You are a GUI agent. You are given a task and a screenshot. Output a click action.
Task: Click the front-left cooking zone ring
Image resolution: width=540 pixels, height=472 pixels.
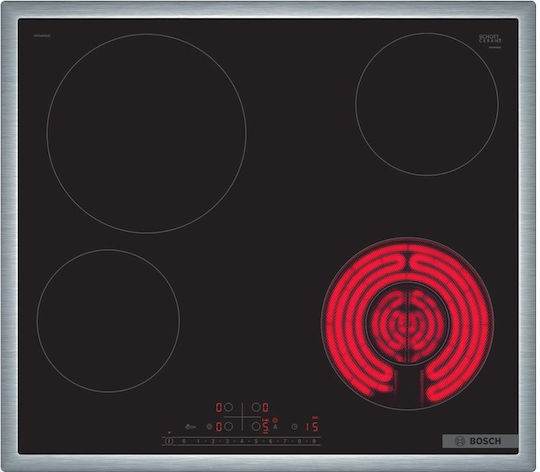pyautogui.click(x=108, y=321)
